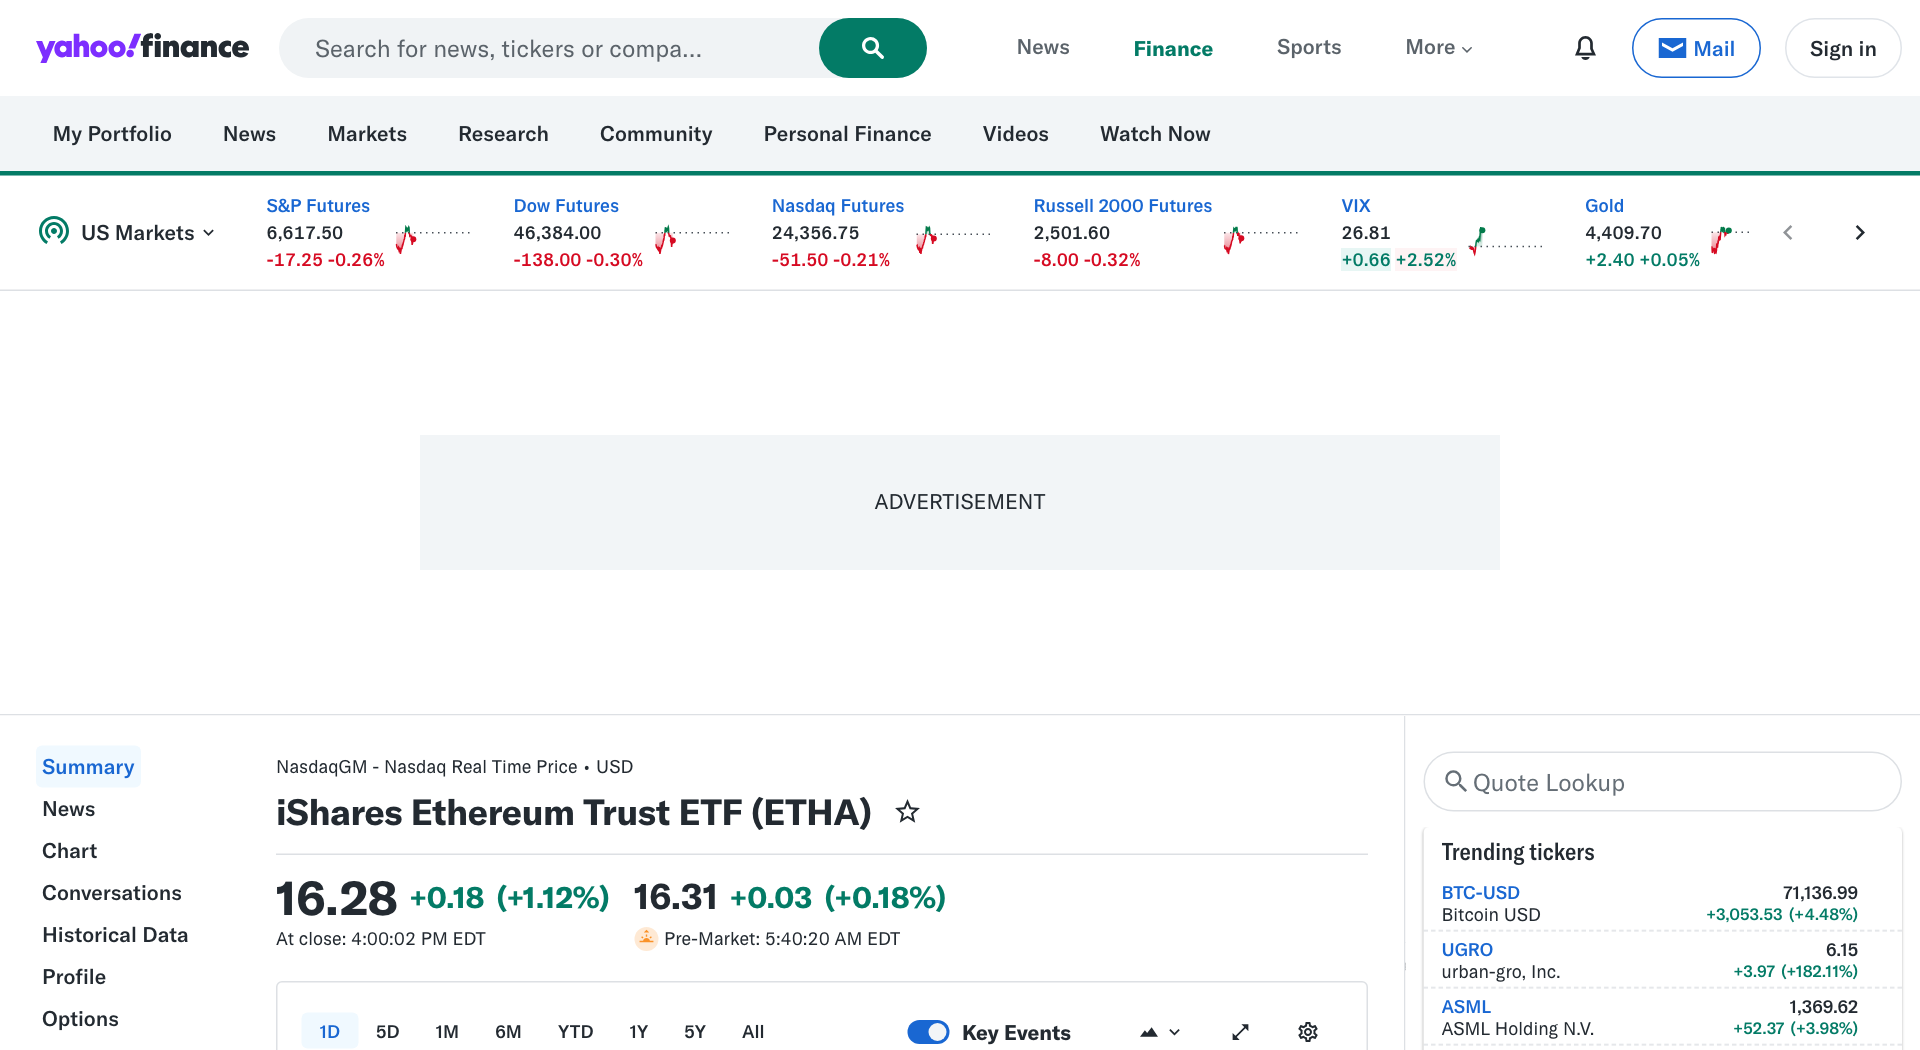Open Russell 2000 Futures quote
The image size is (1920, 1050).
[x=1122, y=205]
